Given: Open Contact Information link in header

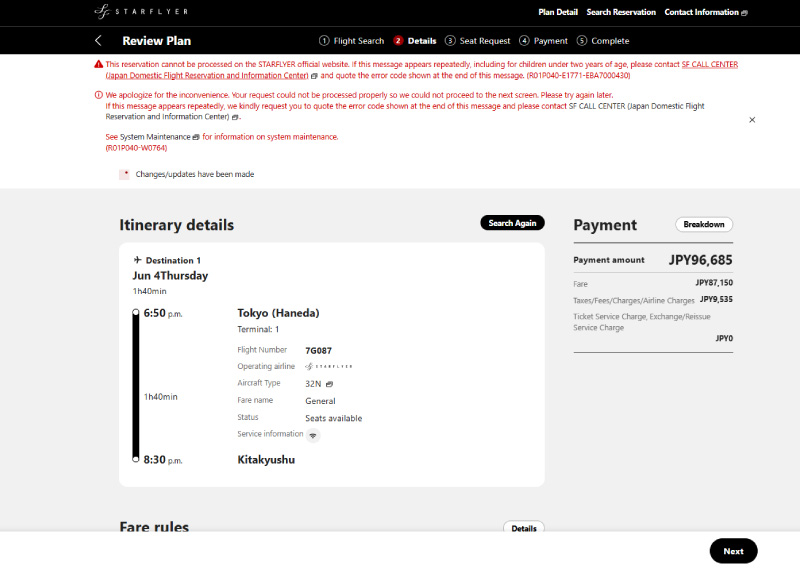Looking at the screenshot, I should tap(706, 12).
